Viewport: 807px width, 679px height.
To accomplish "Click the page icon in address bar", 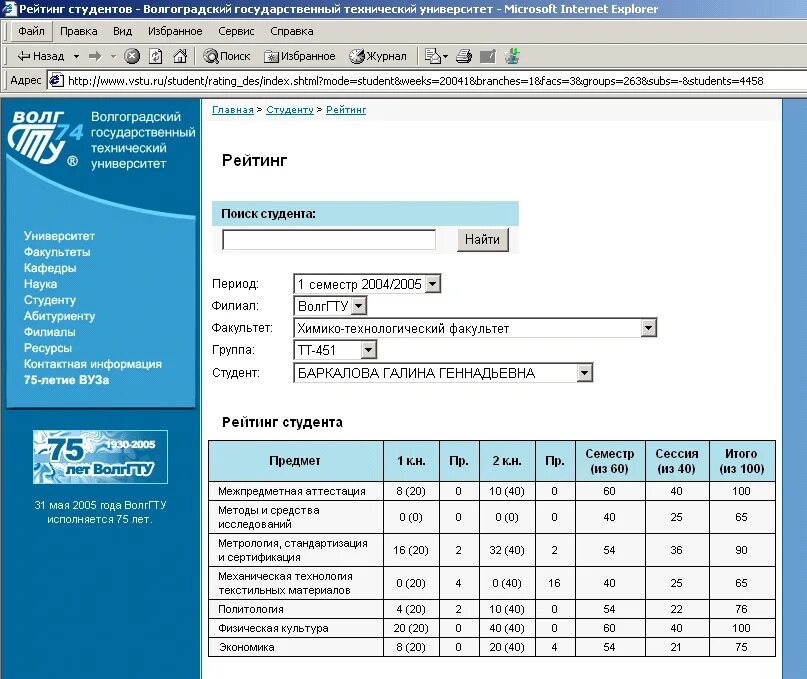I will [x=56, y=80].
